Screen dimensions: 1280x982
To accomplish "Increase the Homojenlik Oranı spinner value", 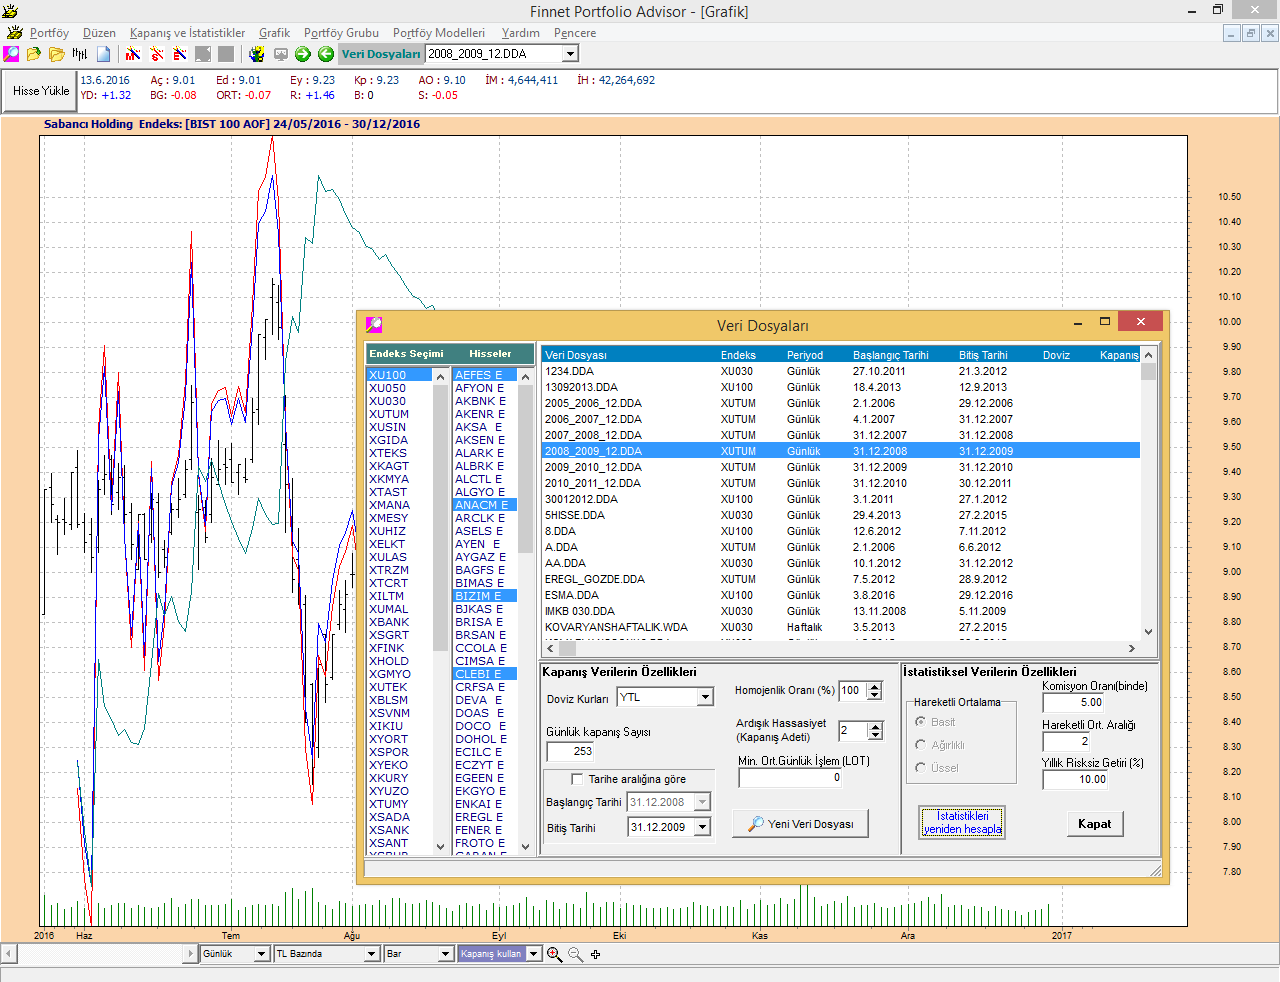I will [x=875, y=686].
